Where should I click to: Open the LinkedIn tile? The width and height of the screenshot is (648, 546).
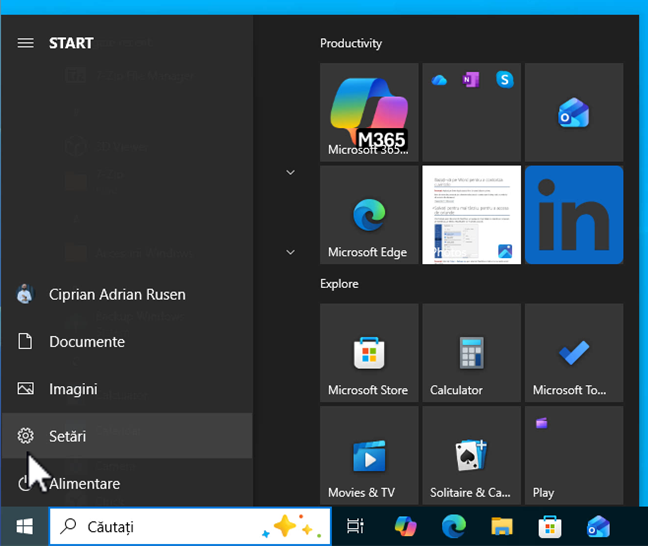point(574,215)
